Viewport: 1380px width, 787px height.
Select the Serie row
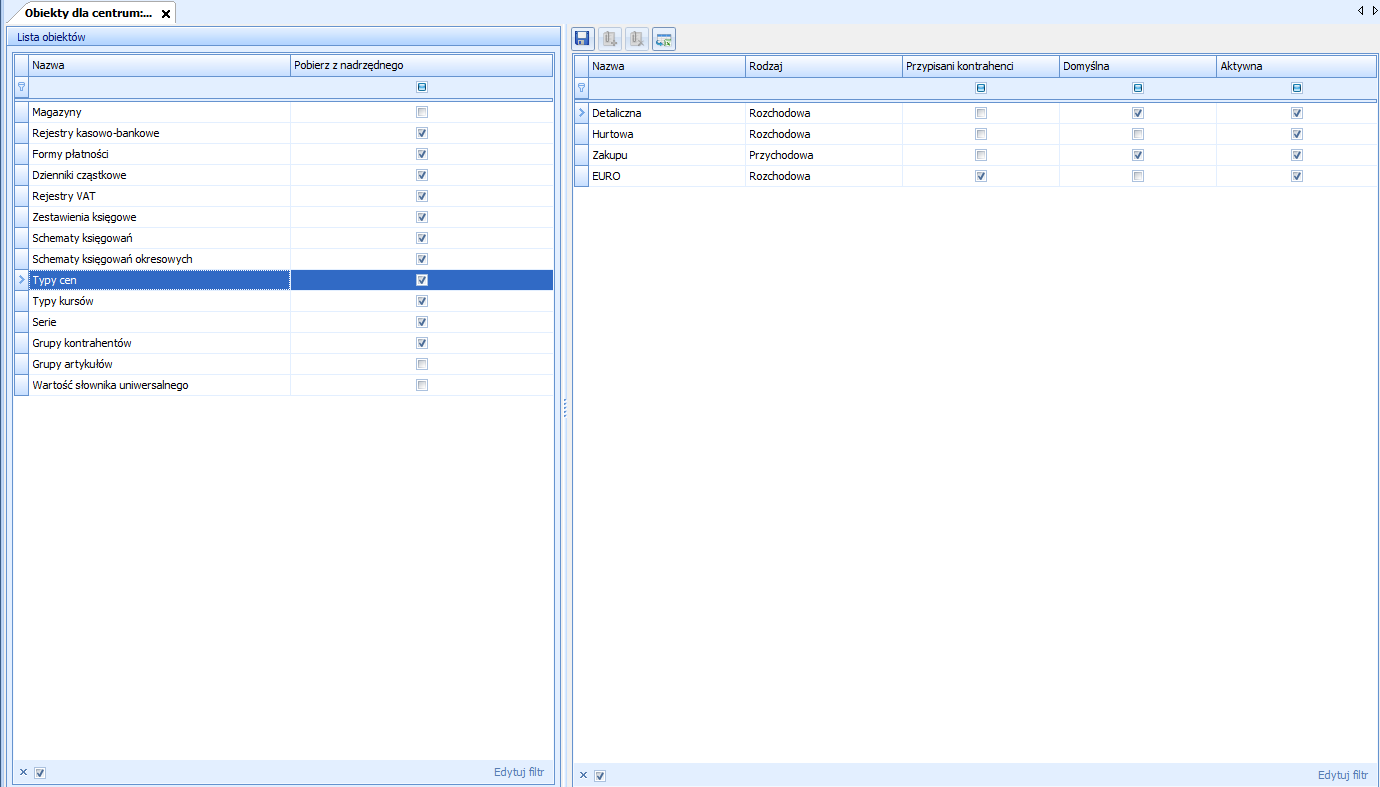click(283, 322)
